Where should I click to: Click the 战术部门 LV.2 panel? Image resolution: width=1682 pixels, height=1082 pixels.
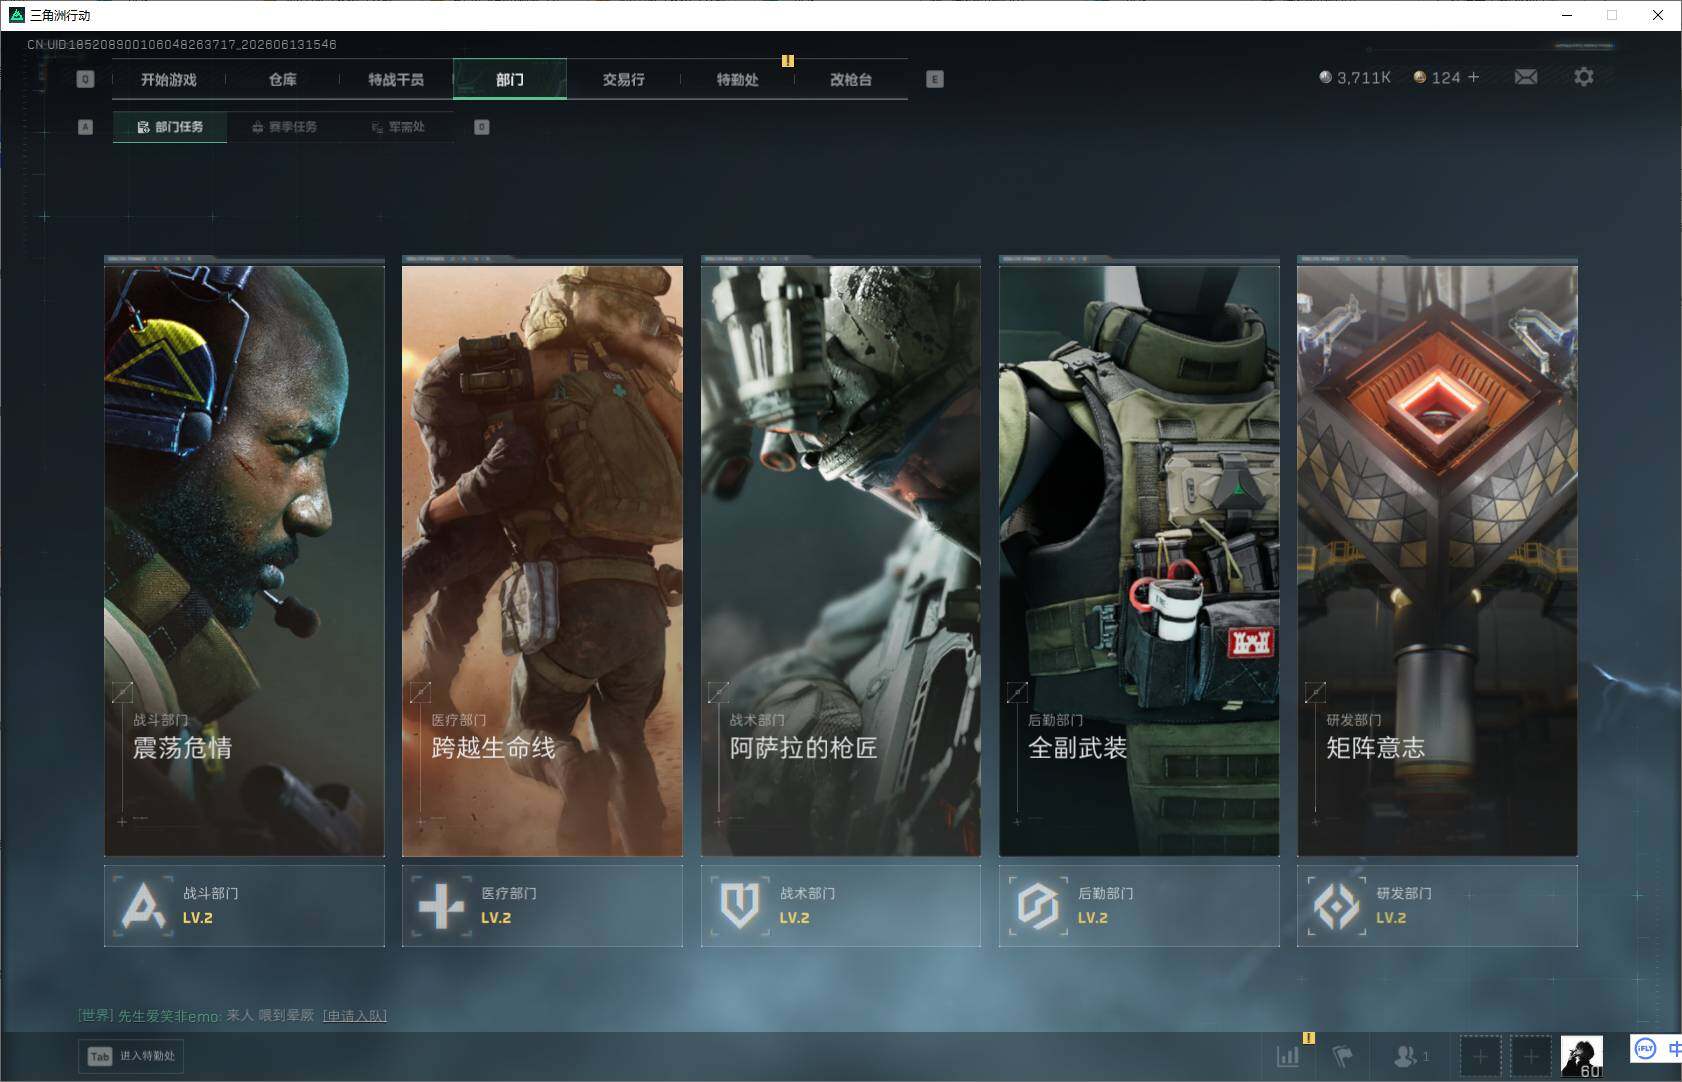(841, 906)
